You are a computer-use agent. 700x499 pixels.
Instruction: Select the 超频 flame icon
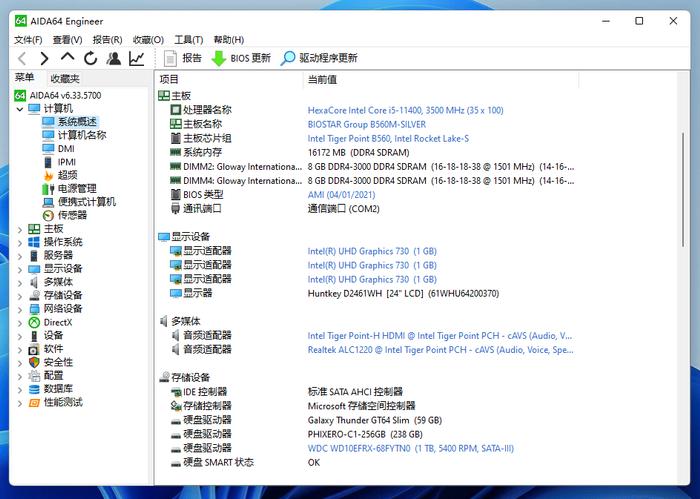(48, 175)
